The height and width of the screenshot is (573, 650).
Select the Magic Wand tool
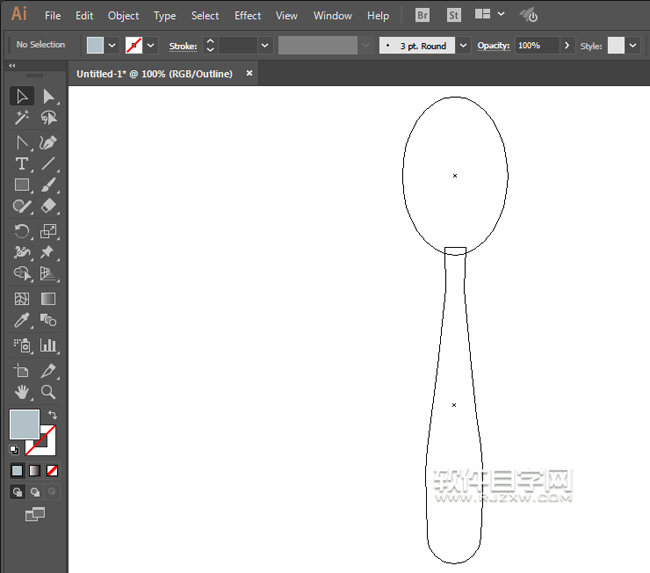(x=22, y=118)
